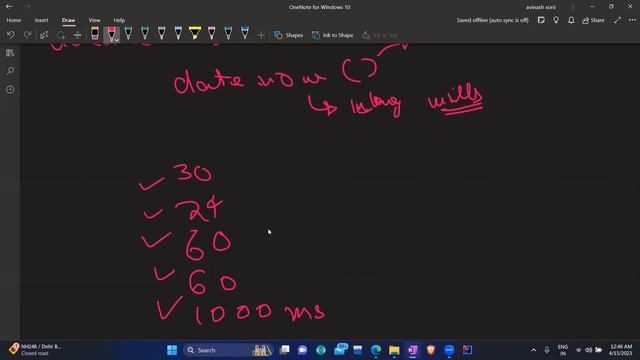
Task: Choose the yellow highlighter
Action: click(x=195, y=33)
